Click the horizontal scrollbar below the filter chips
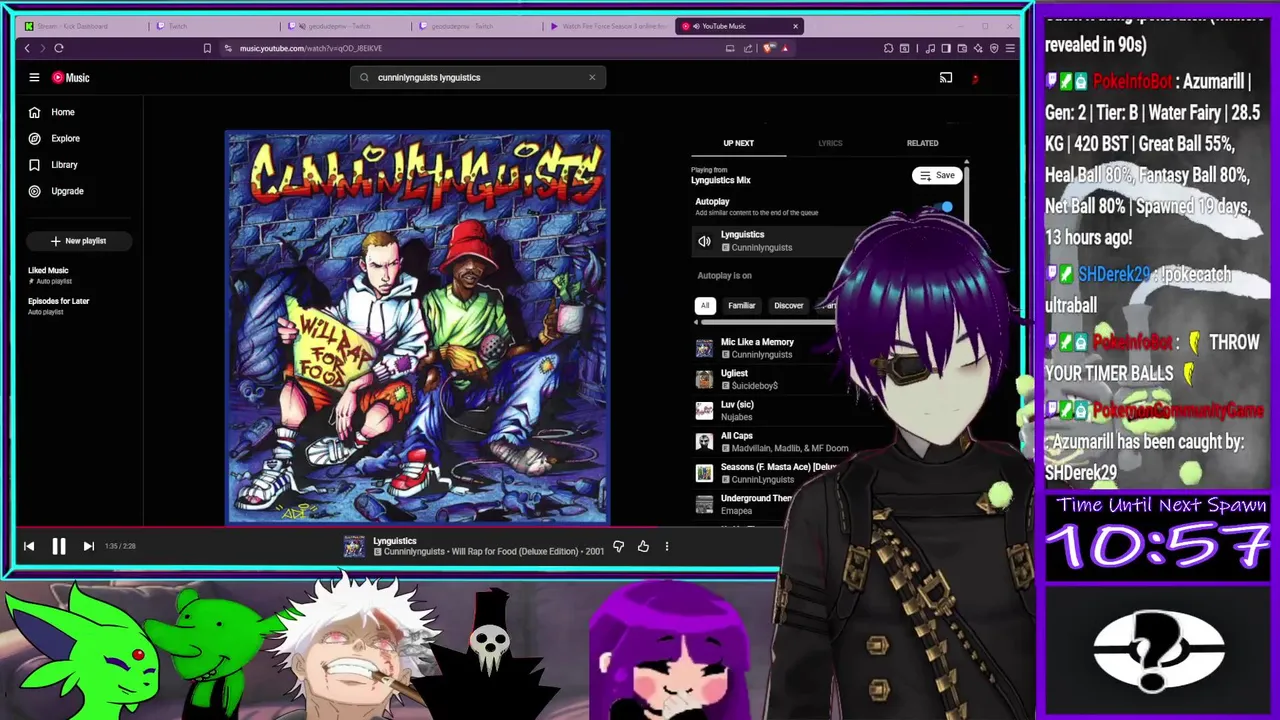The image size is (1280, 720). pos(765,322)
